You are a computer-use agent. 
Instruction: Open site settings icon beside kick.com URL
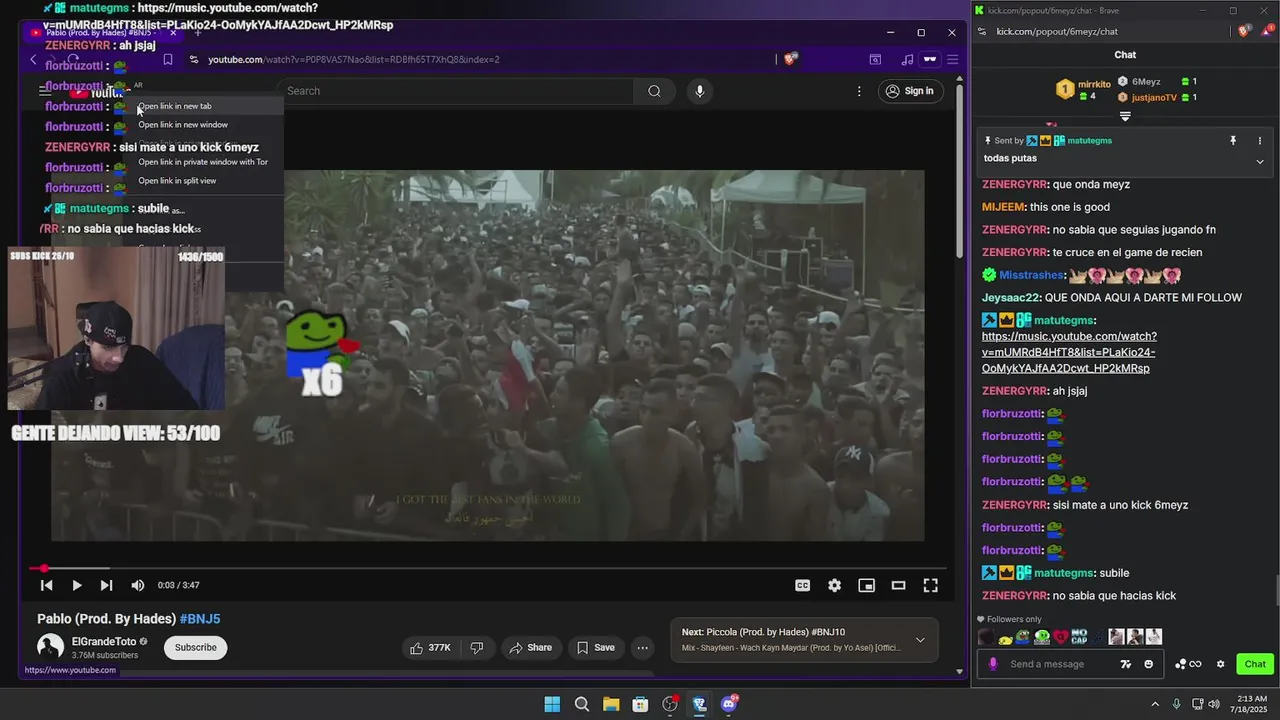982,31
